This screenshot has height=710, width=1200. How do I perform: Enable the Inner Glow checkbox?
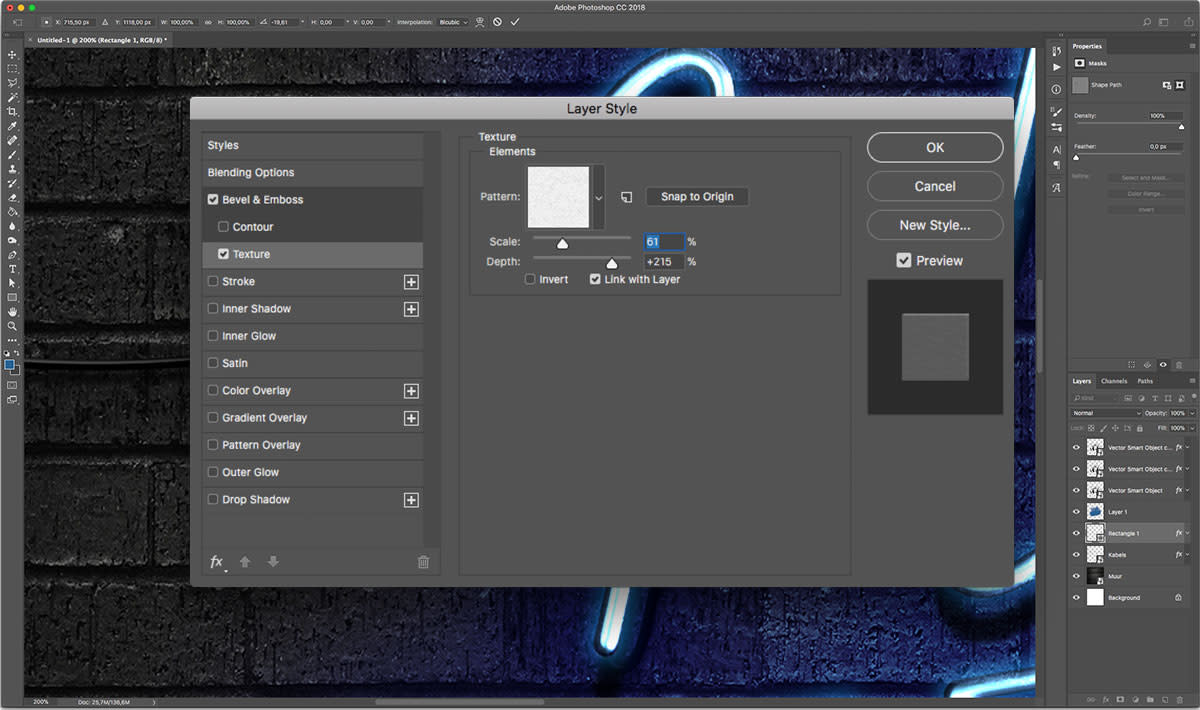213,336
